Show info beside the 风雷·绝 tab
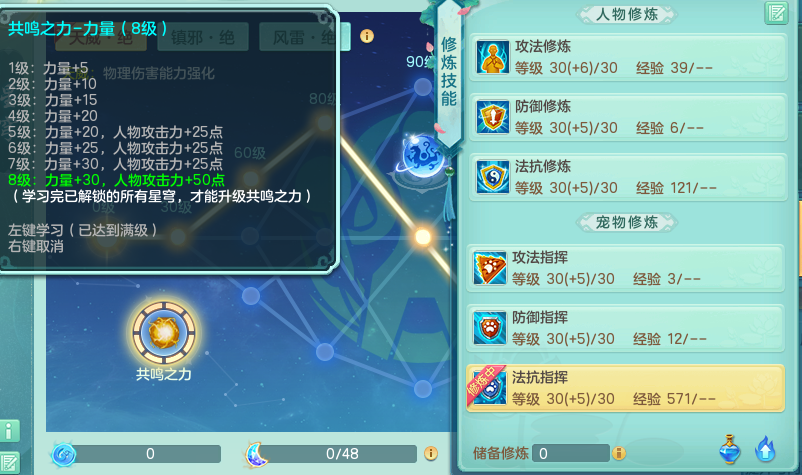Screen dimensions: 802x475 367,36
